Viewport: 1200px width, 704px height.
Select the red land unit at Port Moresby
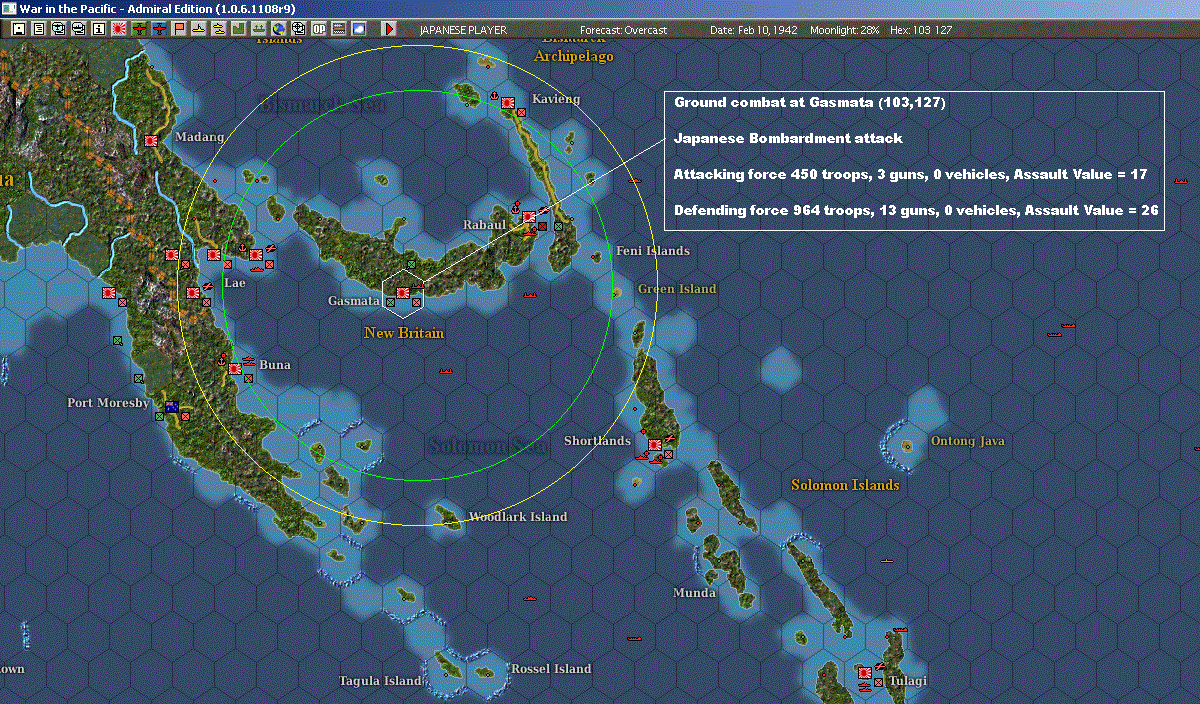pyautogui.click(x=185, y=416)
